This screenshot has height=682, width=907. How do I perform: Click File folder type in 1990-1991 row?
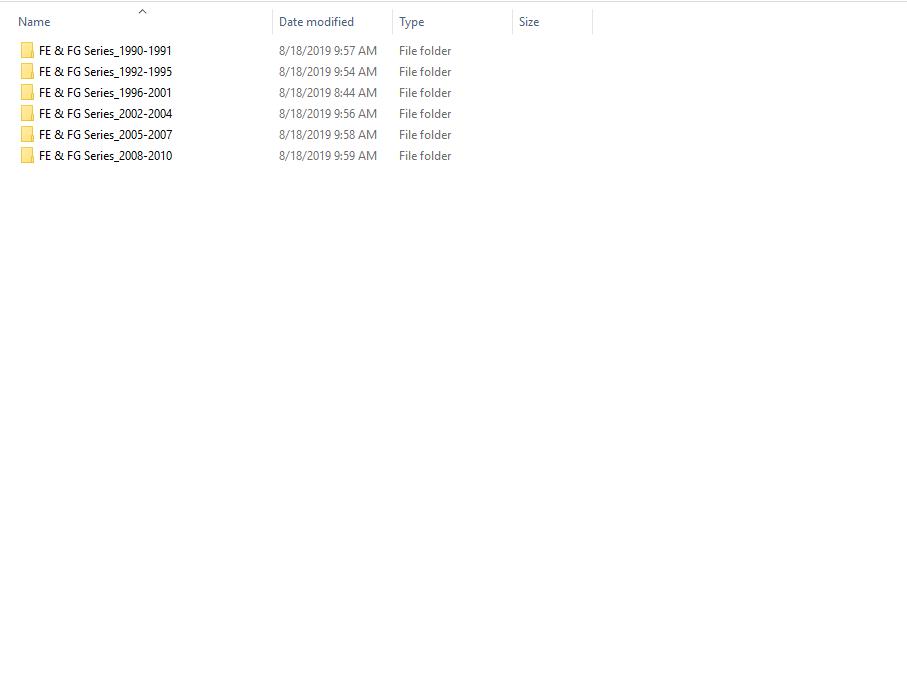point(425,51)
